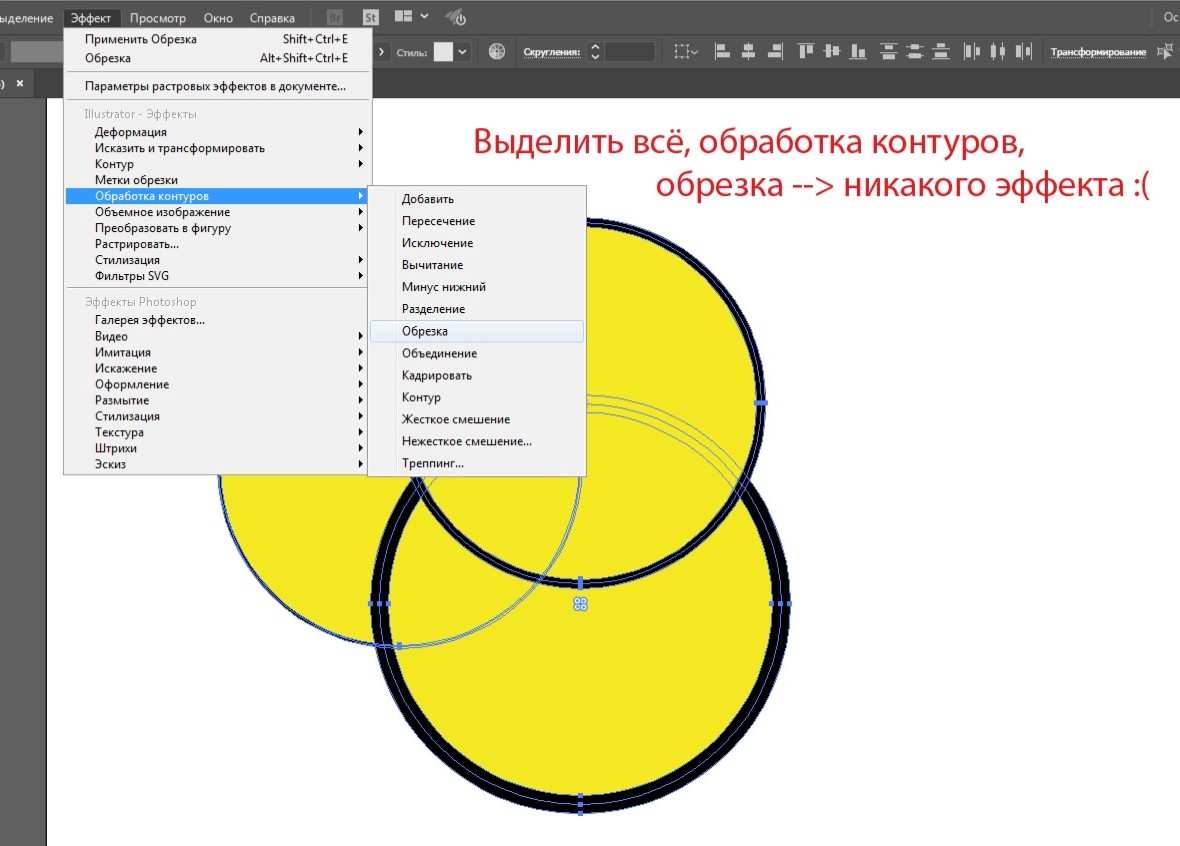Click the arrow button before Стиль
Screen dimensions: 1180x846
pyautogui.click(x=382, y=52)
